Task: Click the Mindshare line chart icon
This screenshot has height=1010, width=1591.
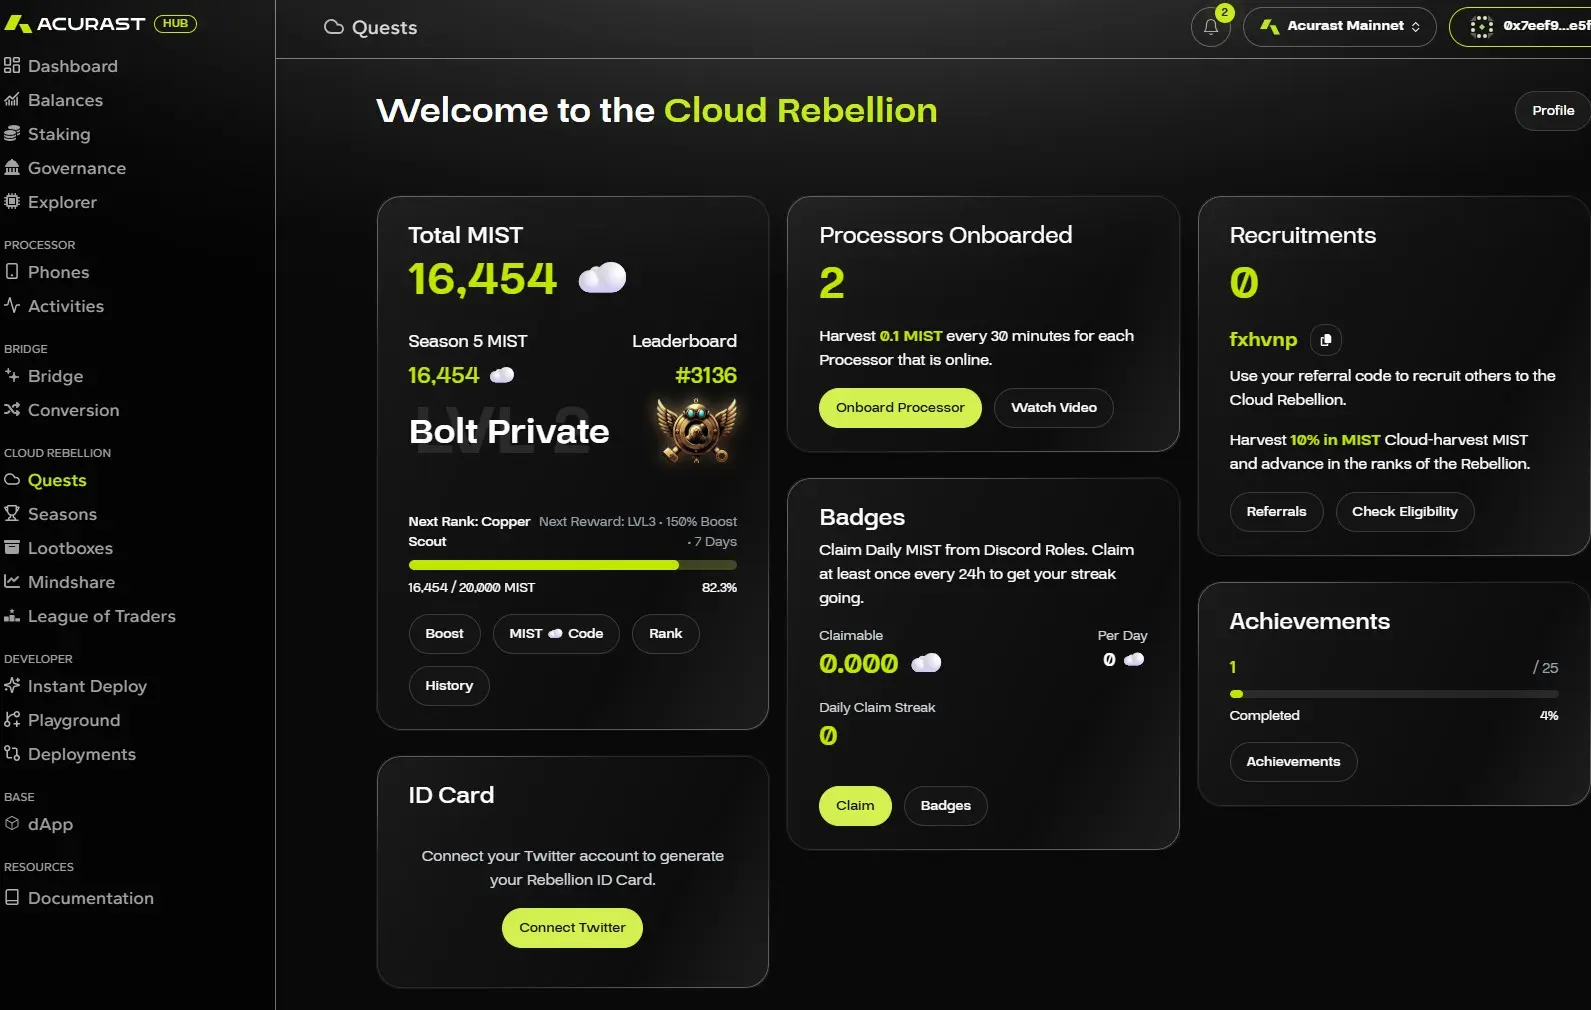Action: tap(12, 582)
